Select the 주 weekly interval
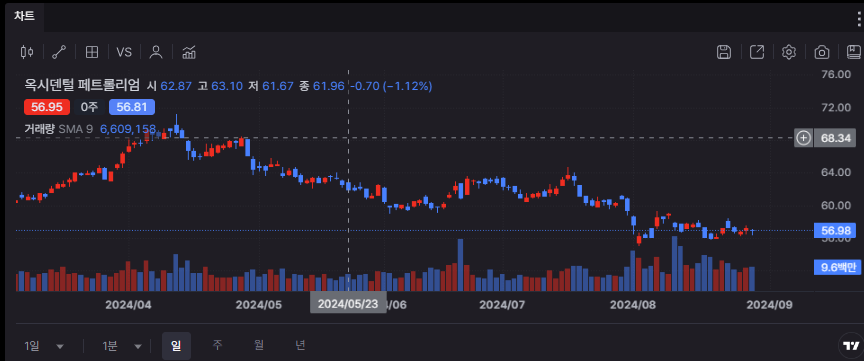 click(x=218, y=346)
